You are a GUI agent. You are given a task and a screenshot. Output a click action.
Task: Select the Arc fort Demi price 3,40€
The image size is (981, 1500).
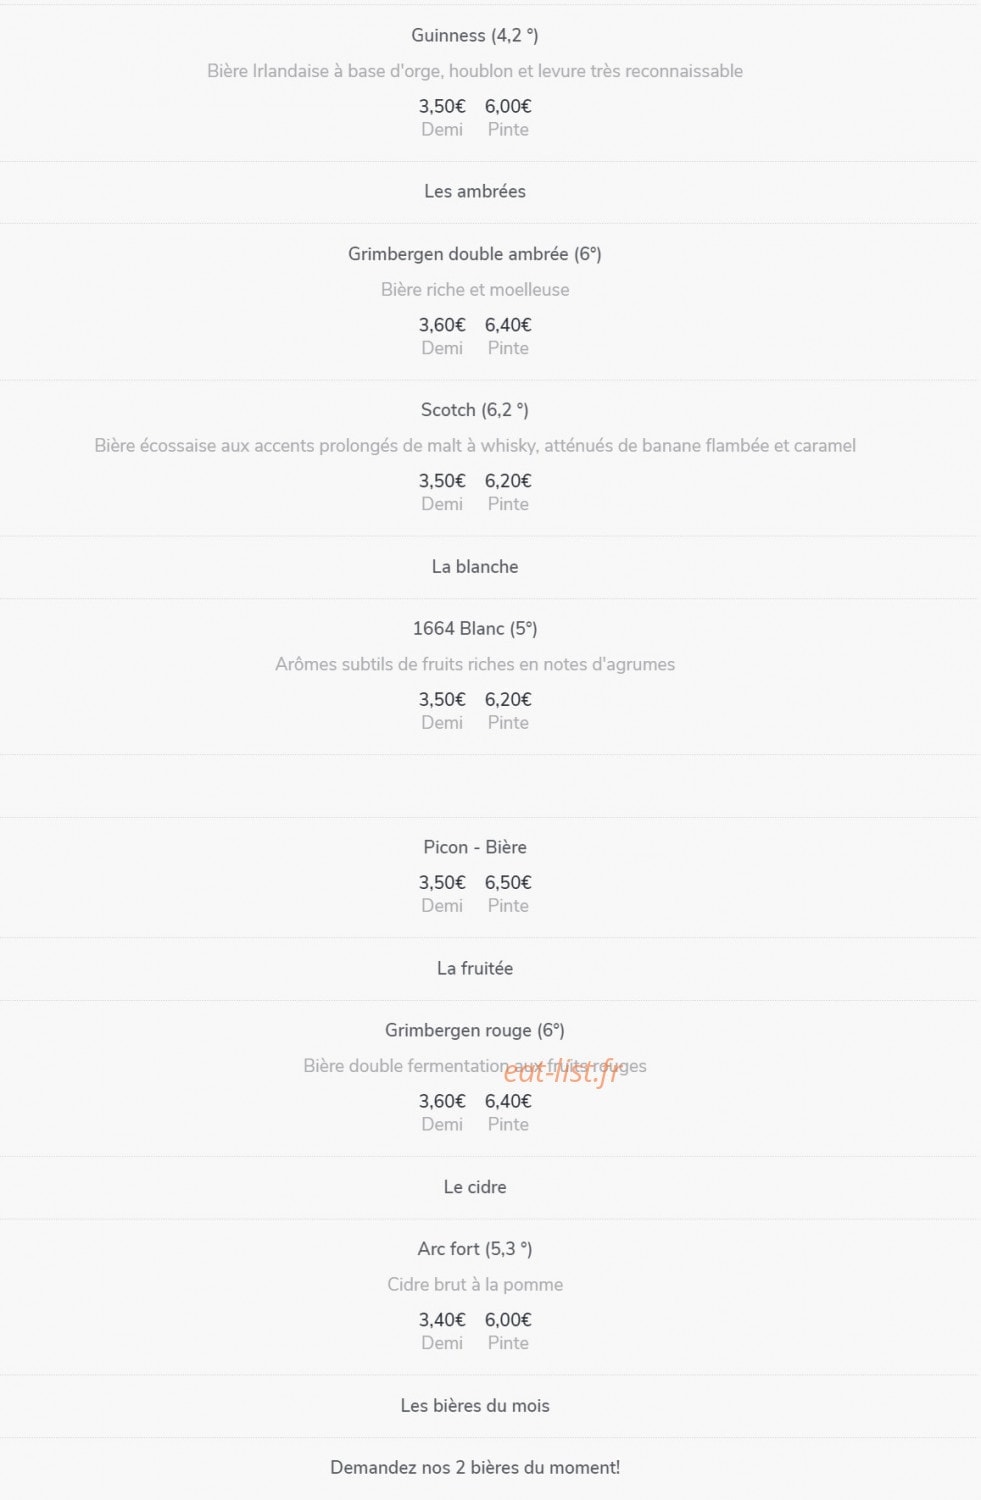(442, 1320)
